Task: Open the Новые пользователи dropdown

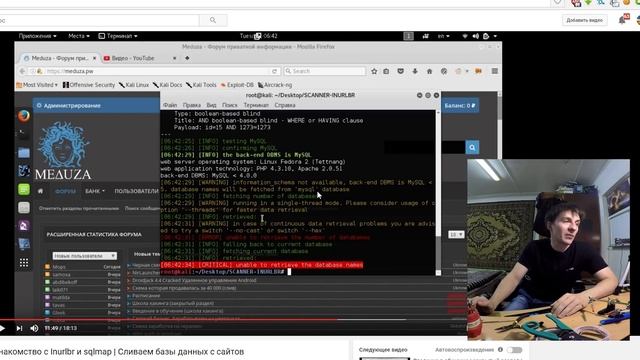Action: tap(84, 256)
